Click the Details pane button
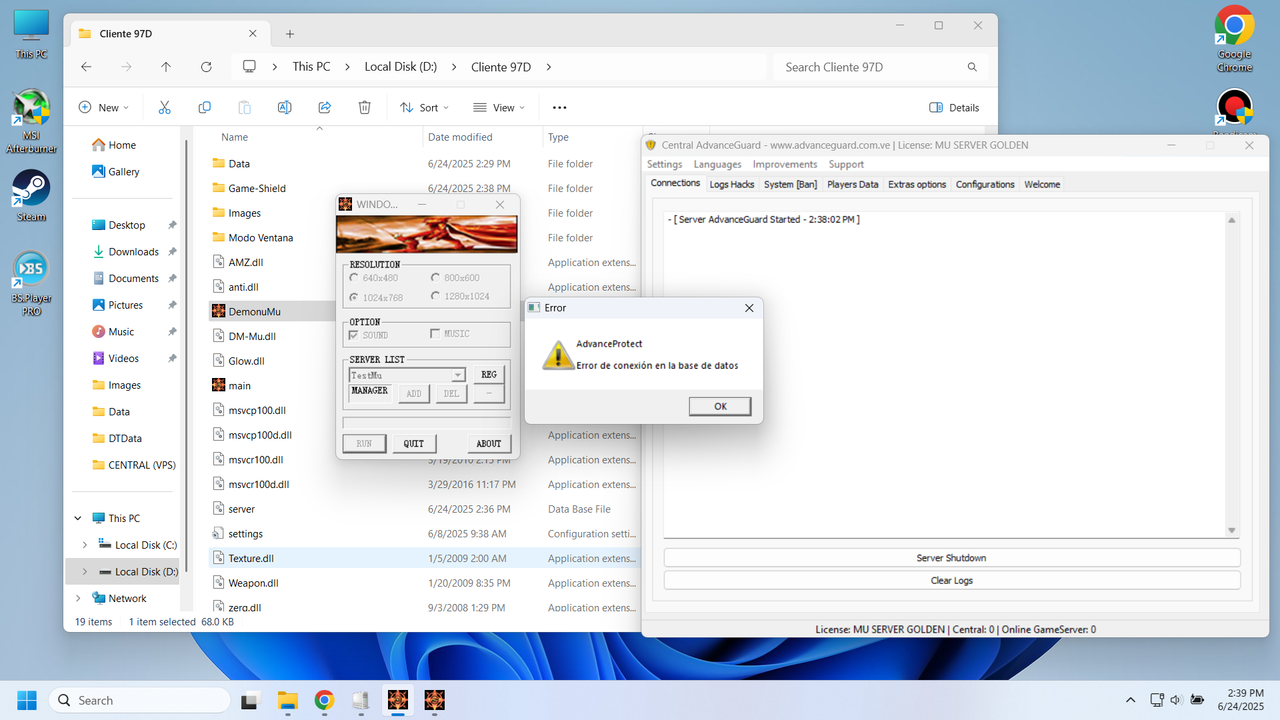The height and width of the screenshot is (720, 1280). tap(954, 107)
